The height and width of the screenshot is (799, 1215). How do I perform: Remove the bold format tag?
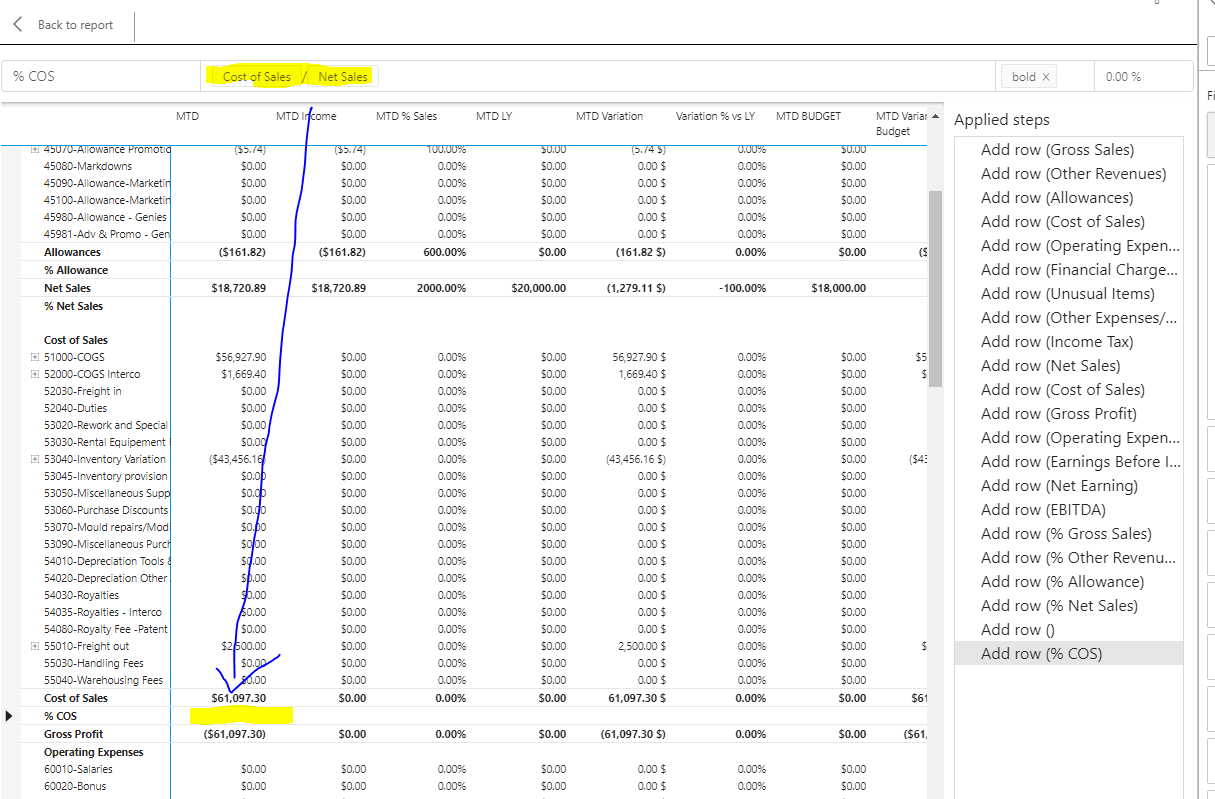(x=1046, y=77)
